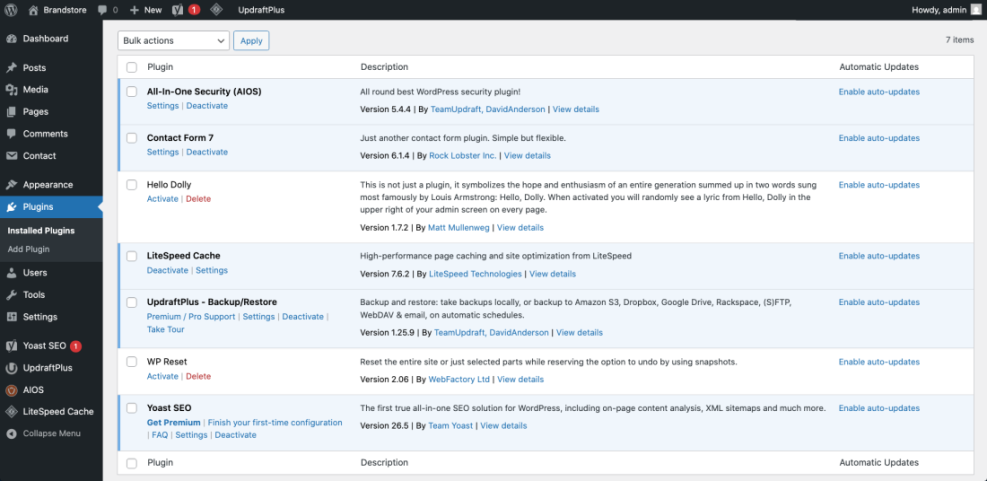Open the comments bubble icon in admin bar
Screen dimensions: 987x481
pyautogui.click(x=103, y=9)
